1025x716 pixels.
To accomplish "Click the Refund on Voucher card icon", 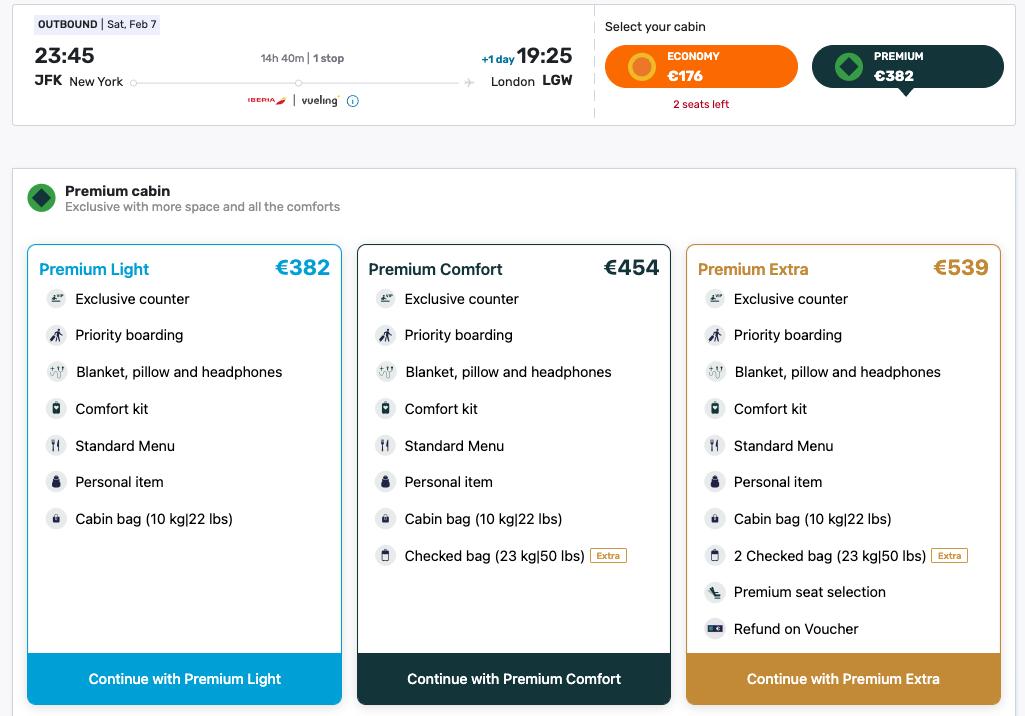I will pyautogui.click(x=715, y=629).
